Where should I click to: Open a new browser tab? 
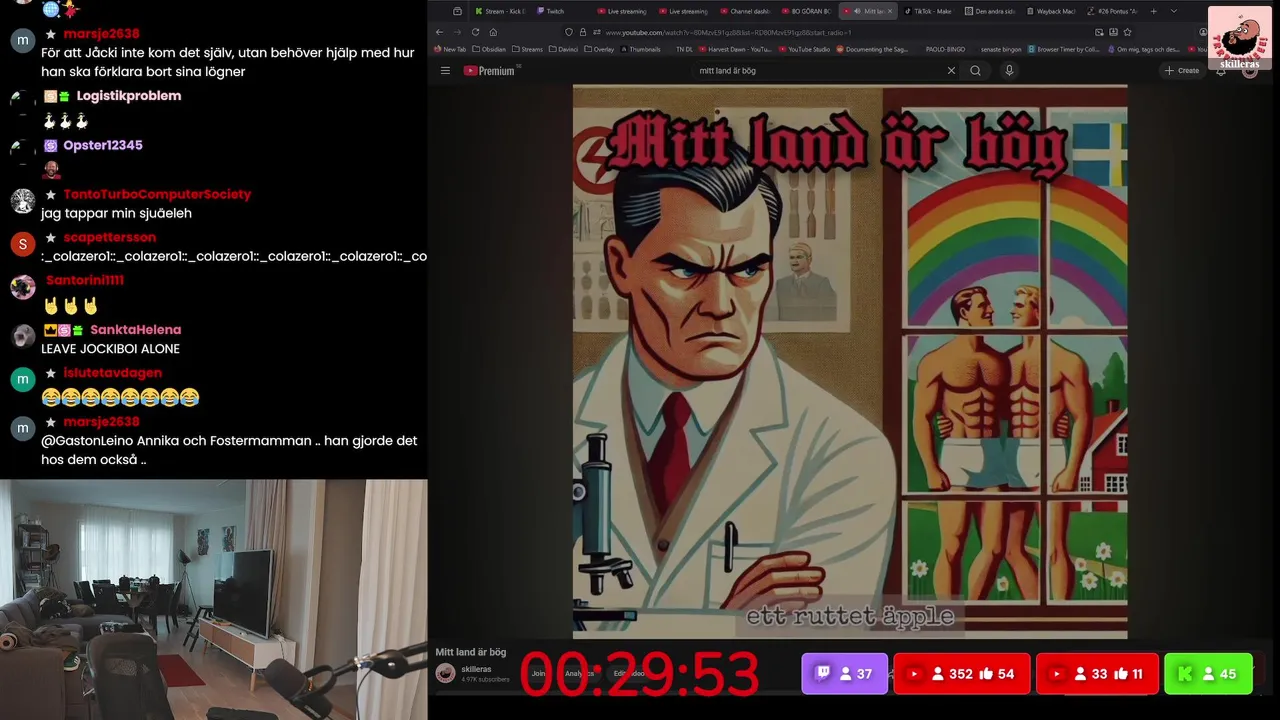1153,11
